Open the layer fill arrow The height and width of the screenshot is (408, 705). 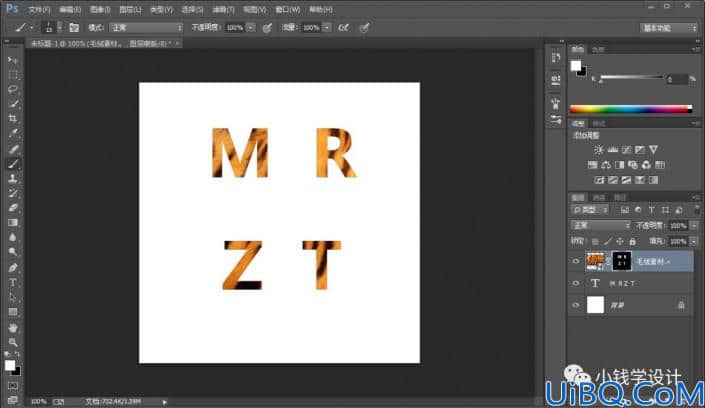[x=694, y=242]
